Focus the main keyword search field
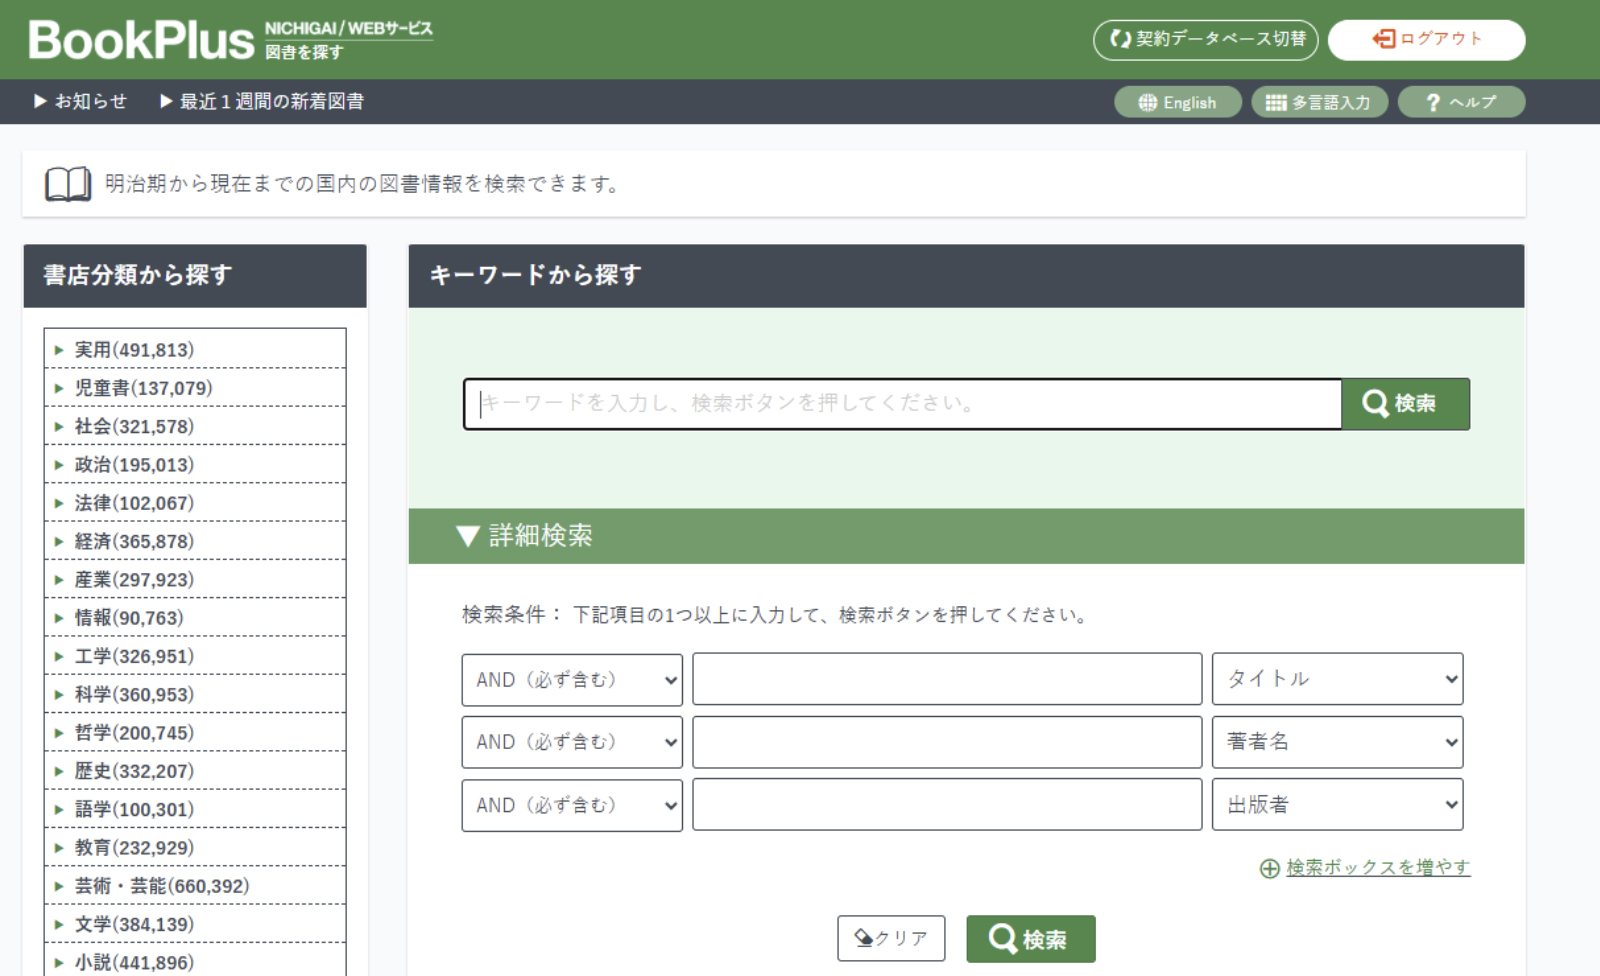Image resolution: width=1600 pixels, height=976 pixels. pyautogui.click(x=902, y=404)
